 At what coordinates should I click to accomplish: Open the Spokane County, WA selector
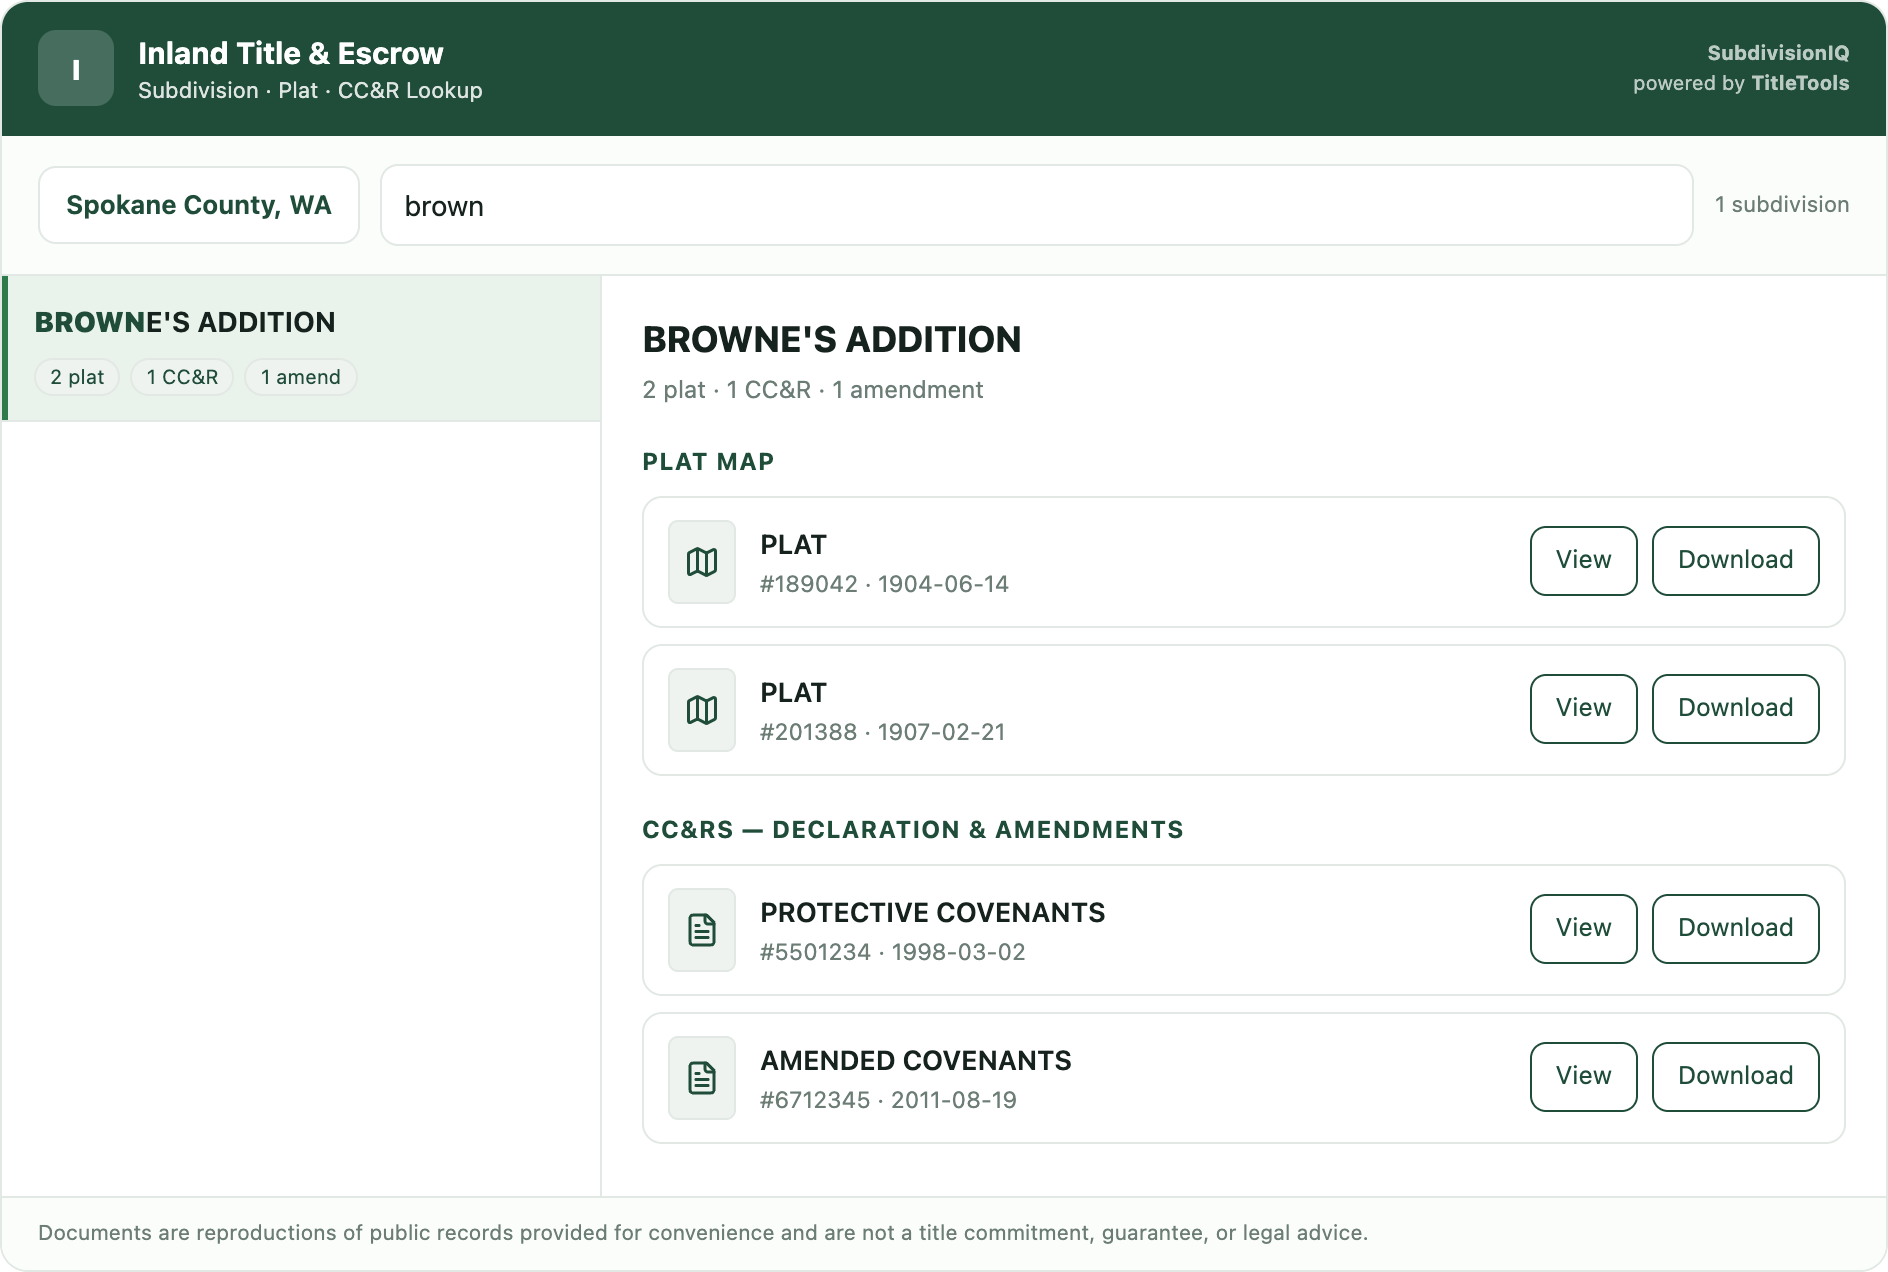(x=199, y=205)
